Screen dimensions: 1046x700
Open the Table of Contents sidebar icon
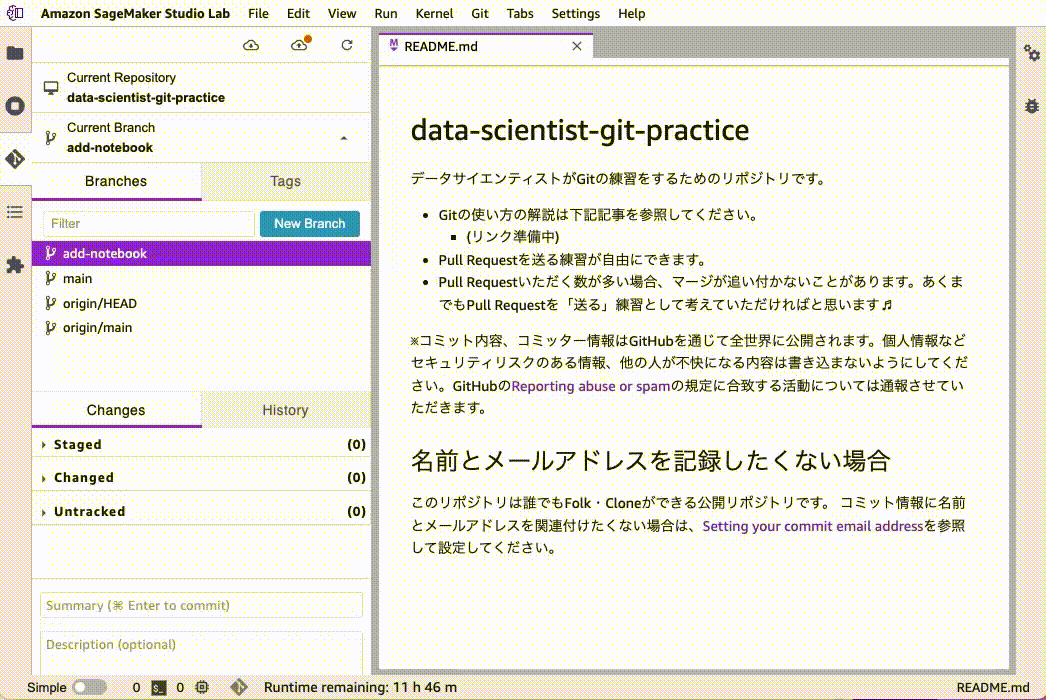point(15,212)
